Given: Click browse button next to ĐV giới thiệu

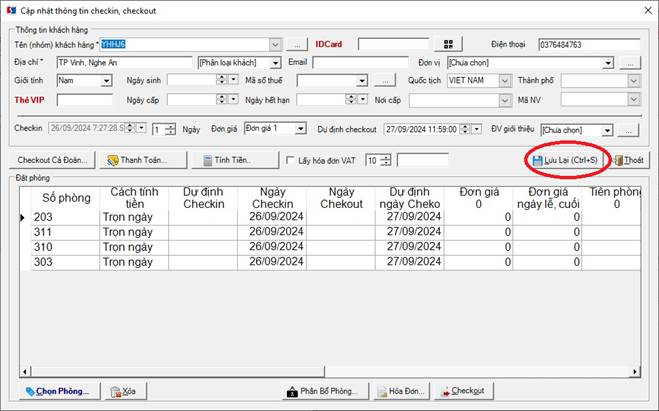Looking at the screenshot, I should [628, 131].
